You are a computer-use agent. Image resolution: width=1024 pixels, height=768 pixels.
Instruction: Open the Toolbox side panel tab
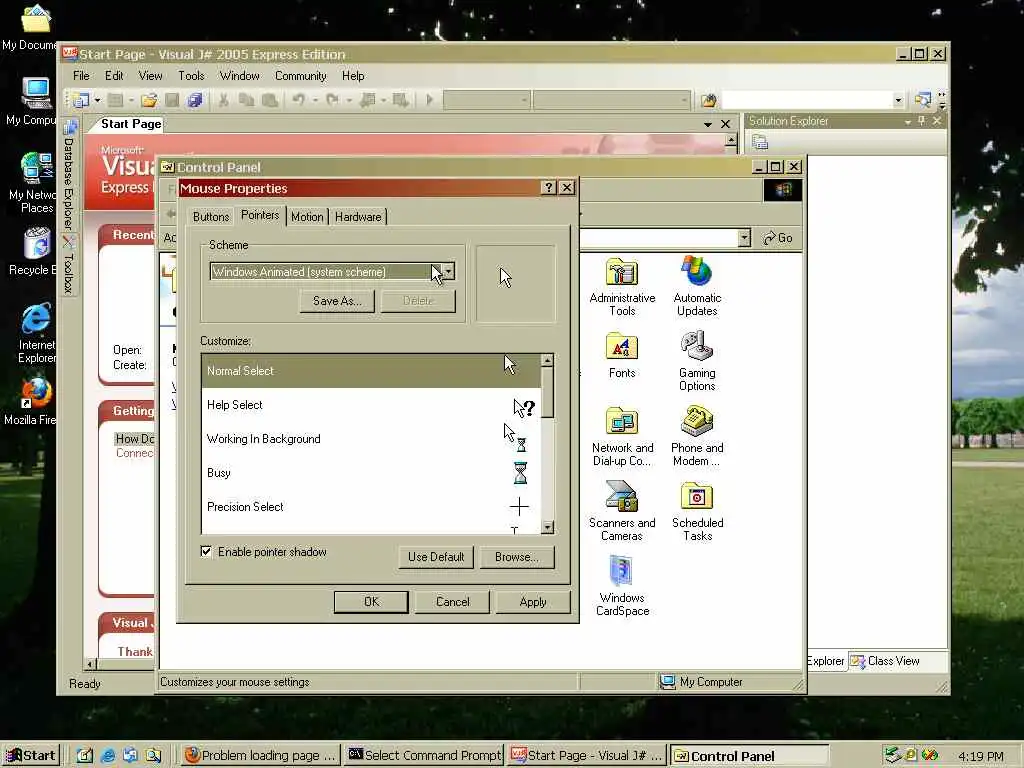coord(69,264)
